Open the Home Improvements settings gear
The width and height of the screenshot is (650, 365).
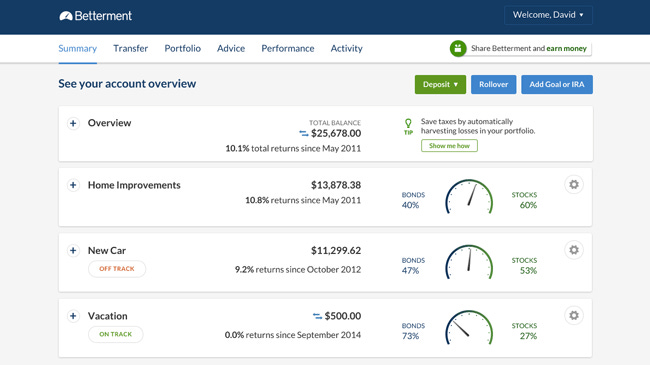574,185
